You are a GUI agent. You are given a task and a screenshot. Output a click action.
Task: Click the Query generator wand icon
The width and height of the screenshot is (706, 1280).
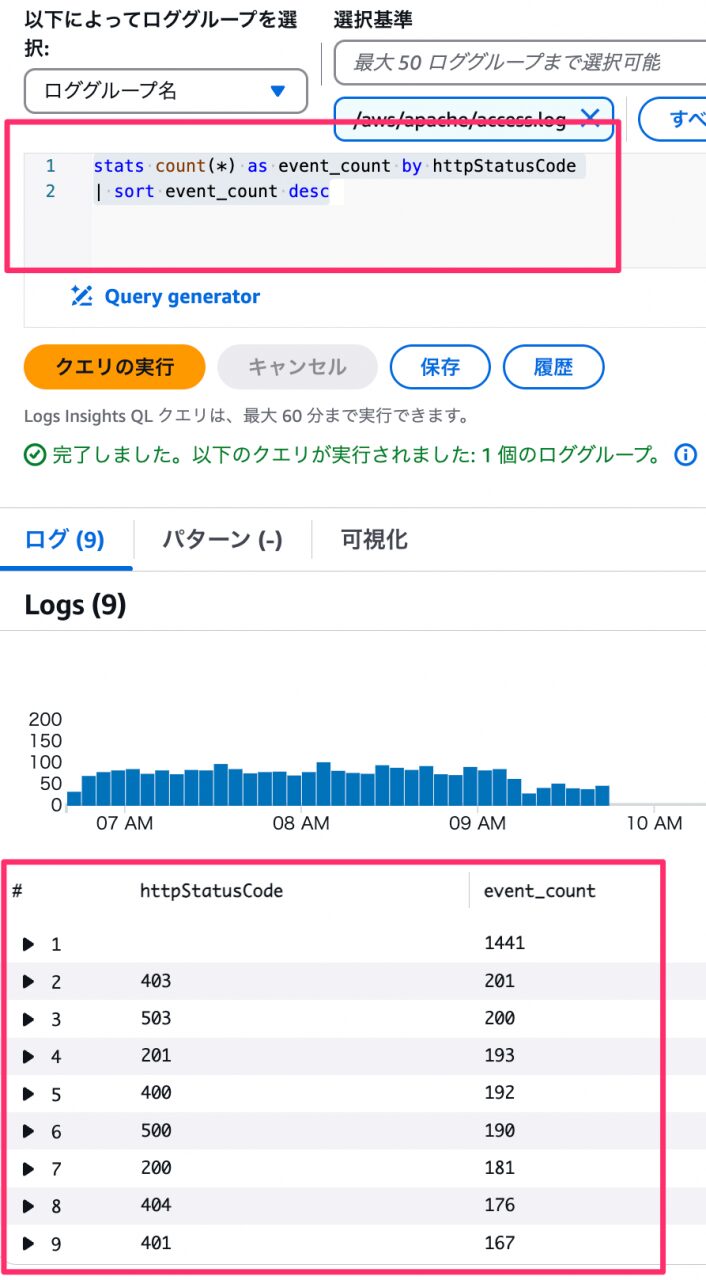(x=82, y=296)
